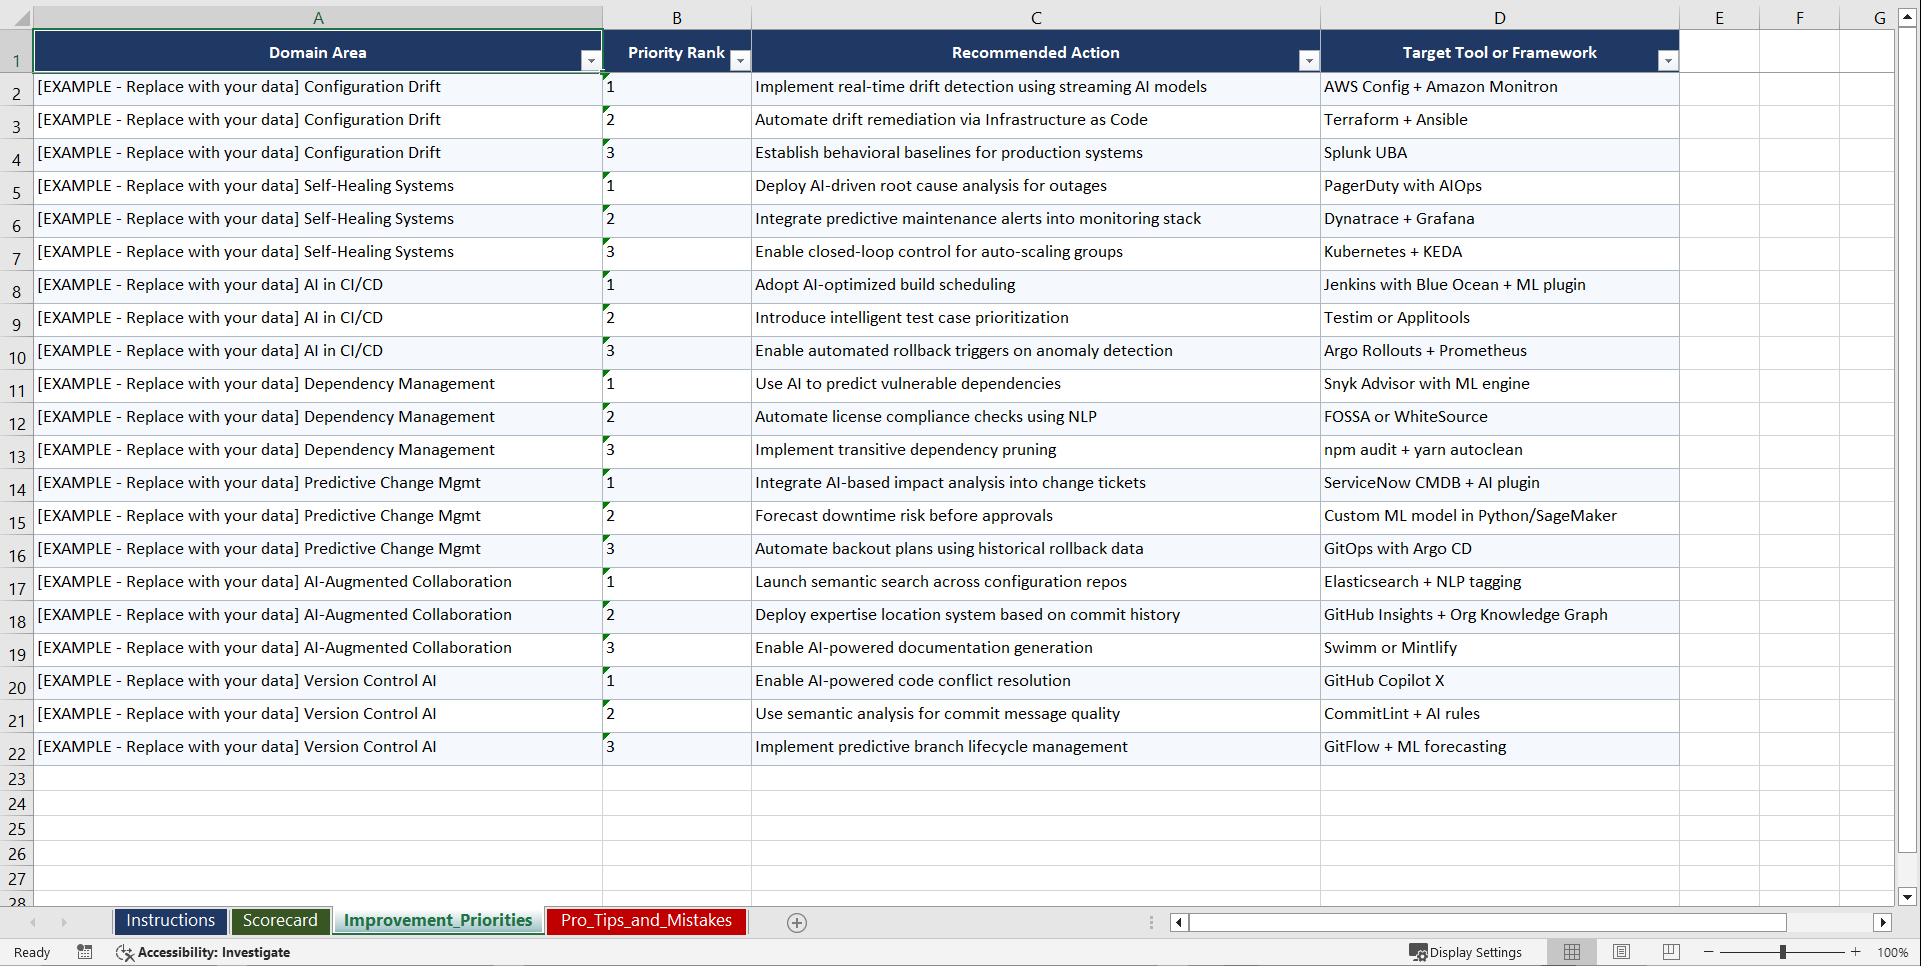Switch to the Instructions sheet tab
The height and width of the screenshot is (966, 1921).
[170, 920]
